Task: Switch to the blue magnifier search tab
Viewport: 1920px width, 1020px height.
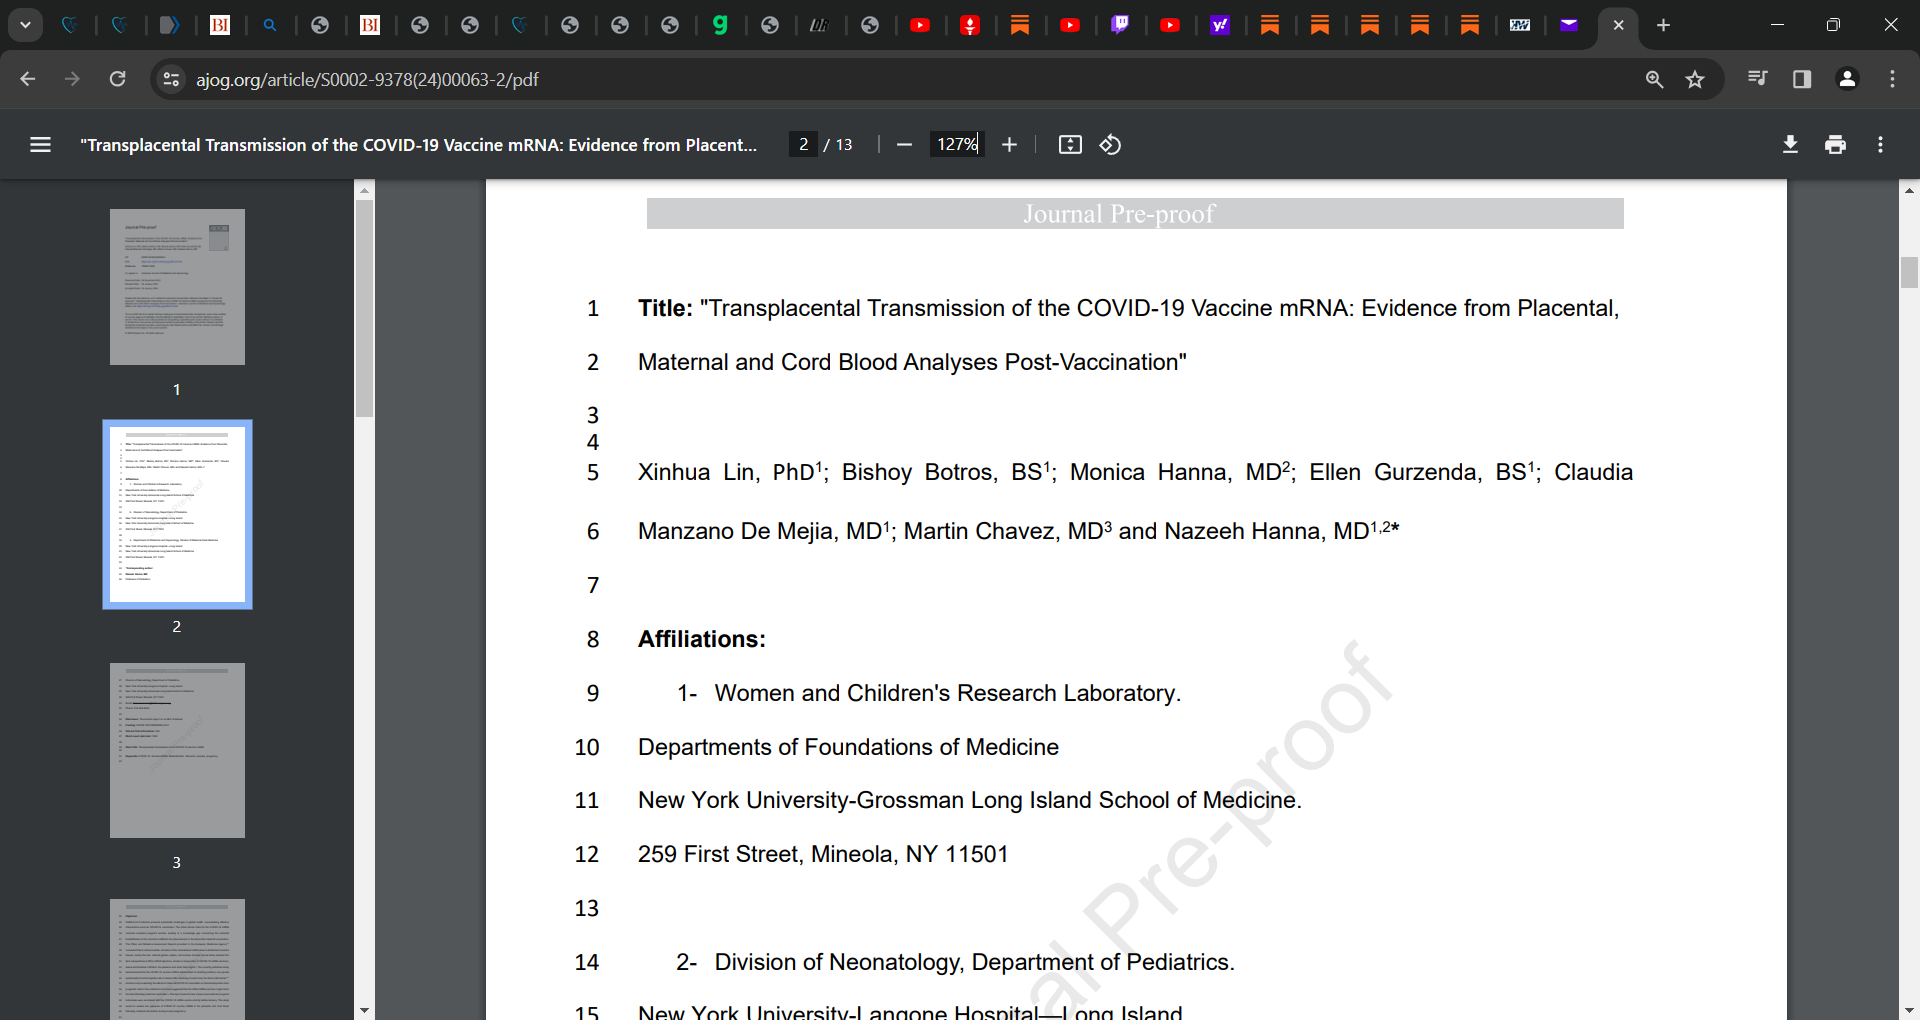Action: coord(270,25)
